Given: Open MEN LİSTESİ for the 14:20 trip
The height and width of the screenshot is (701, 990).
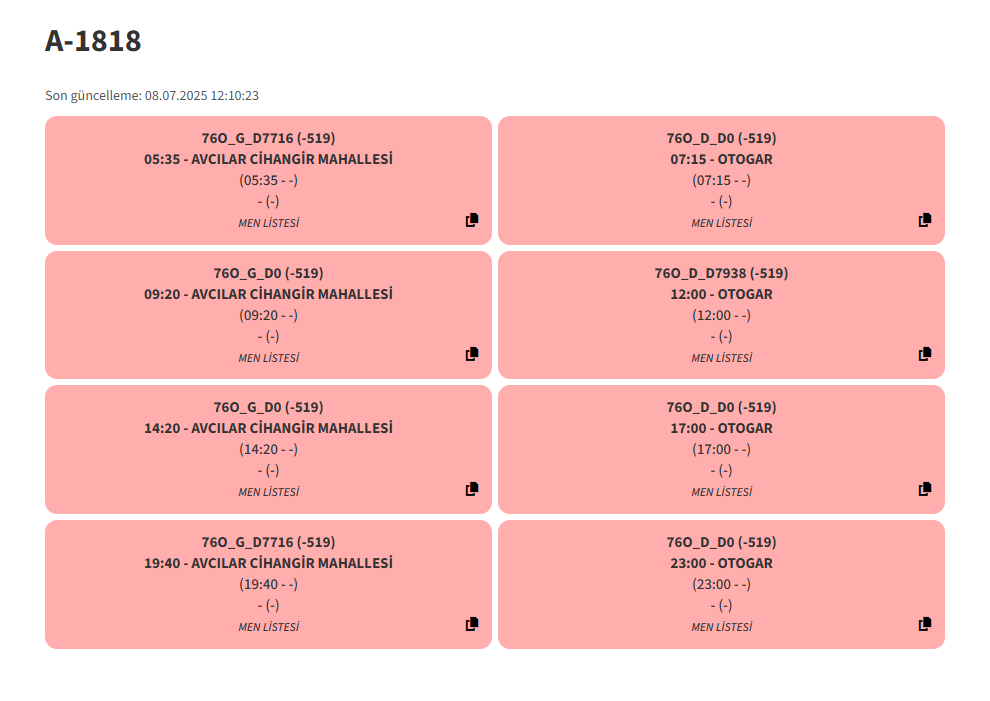Looking at the screenshot, I should pyautogui.click(x=268, y=492).
